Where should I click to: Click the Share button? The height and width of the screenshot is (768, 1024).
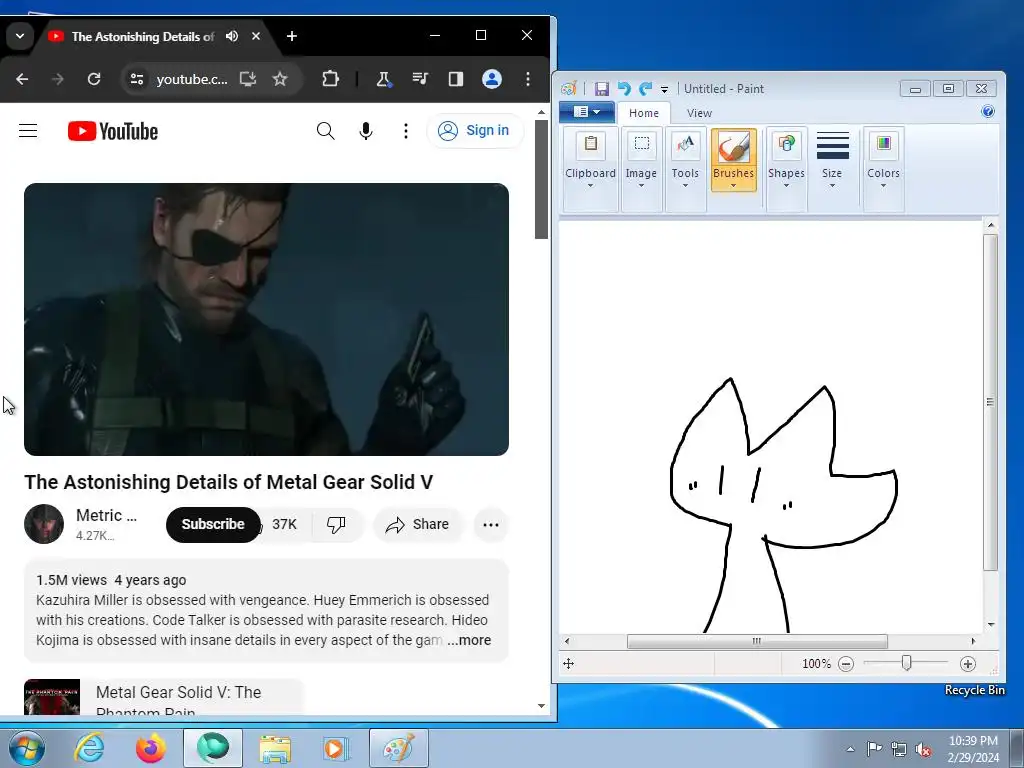click(417, 524)
